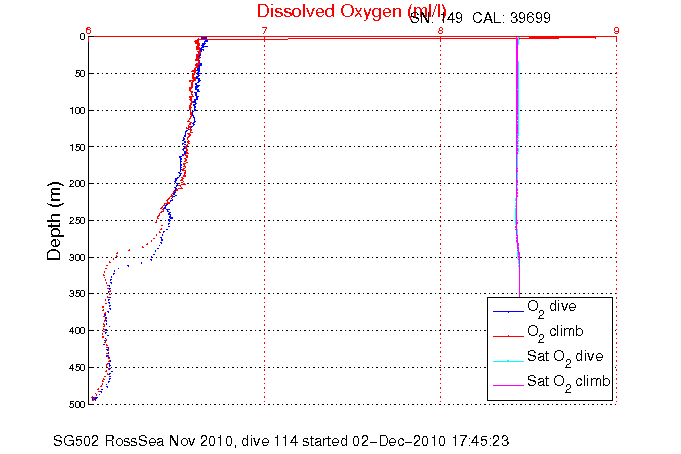Click the depth tick label 500
The width and height of the screenshot is (681, 454).
77,404
